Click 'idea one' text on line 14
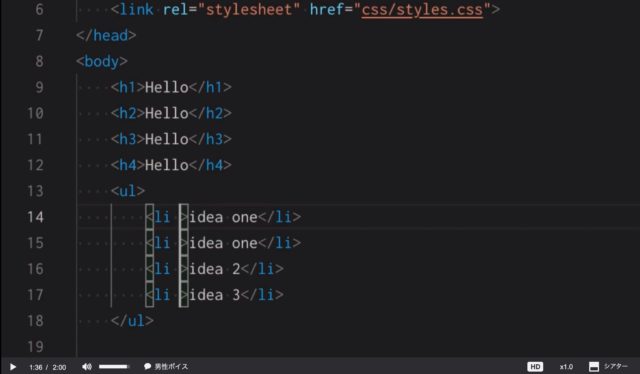 [223, 217]
